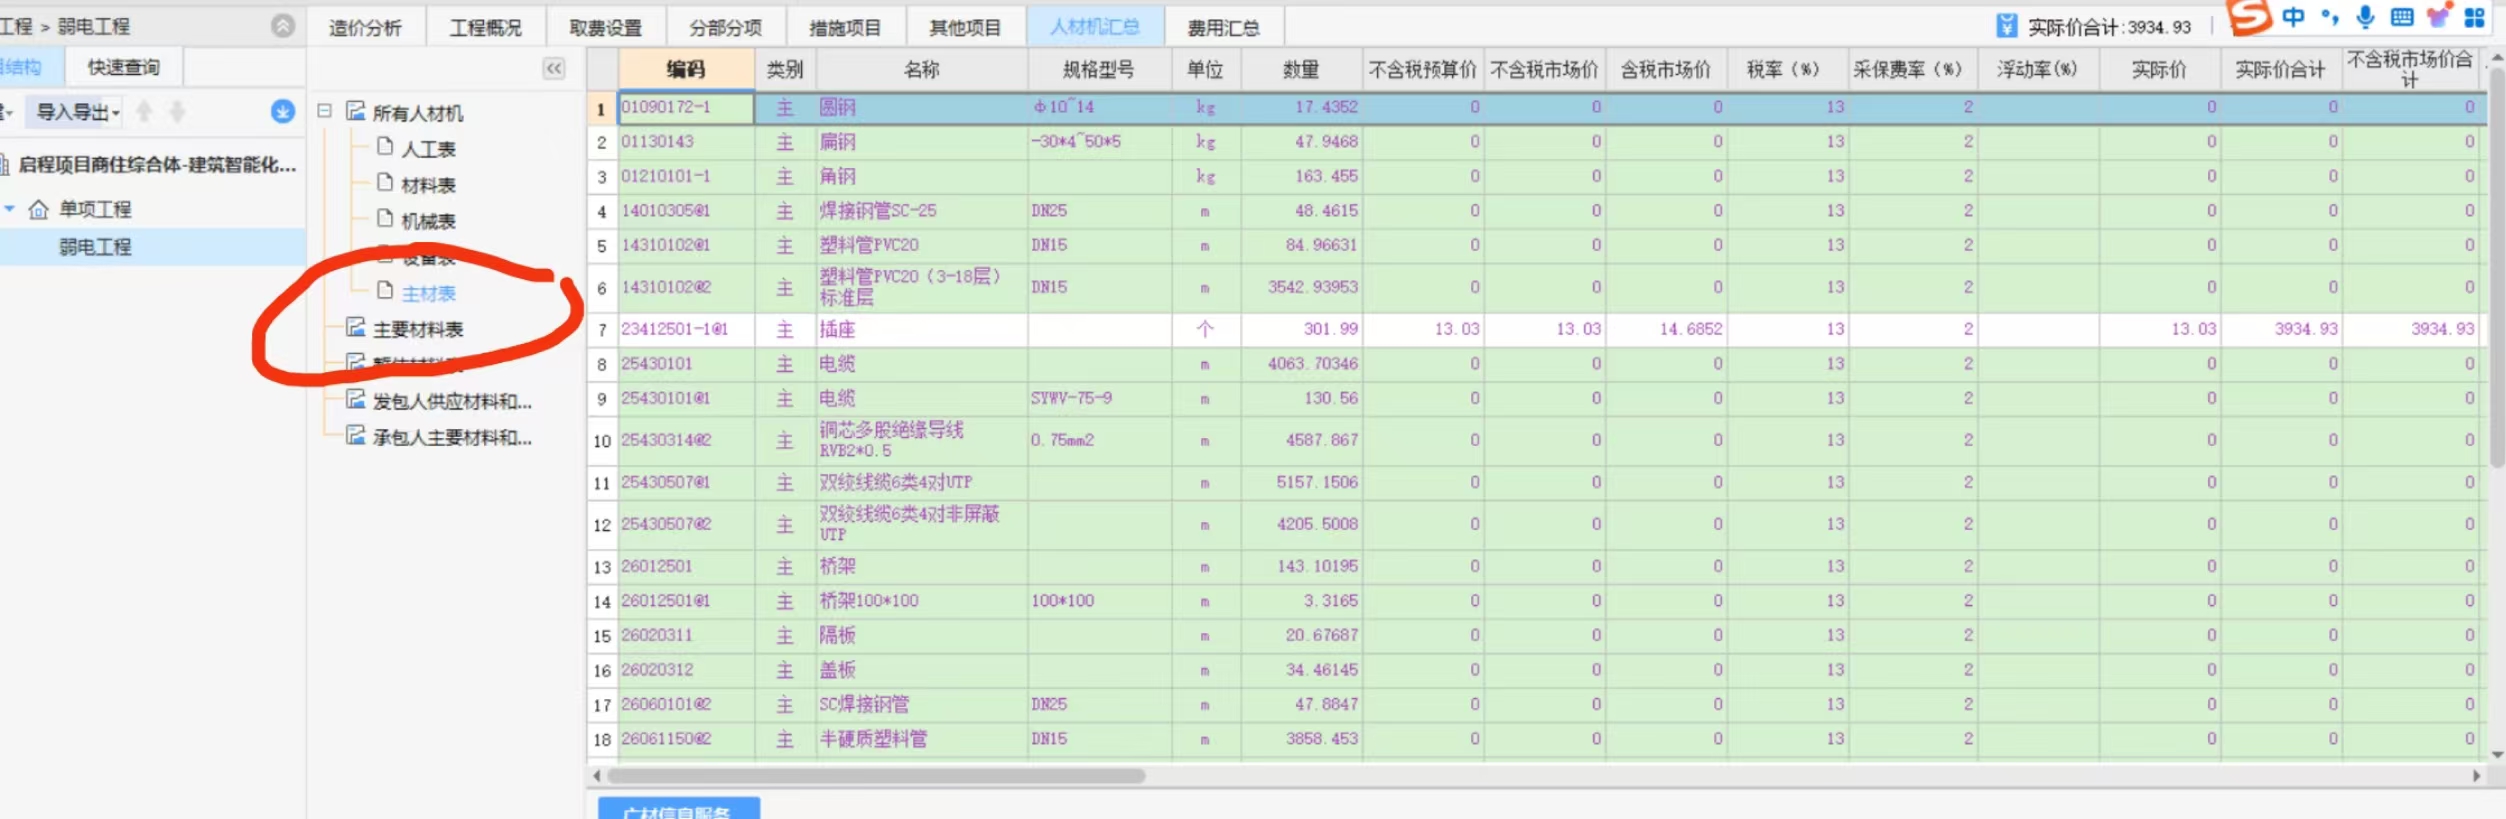2506x819 pixels.
Task: Select the 启程项目商住综合体 project node
Action: click(x=157, y=165)
